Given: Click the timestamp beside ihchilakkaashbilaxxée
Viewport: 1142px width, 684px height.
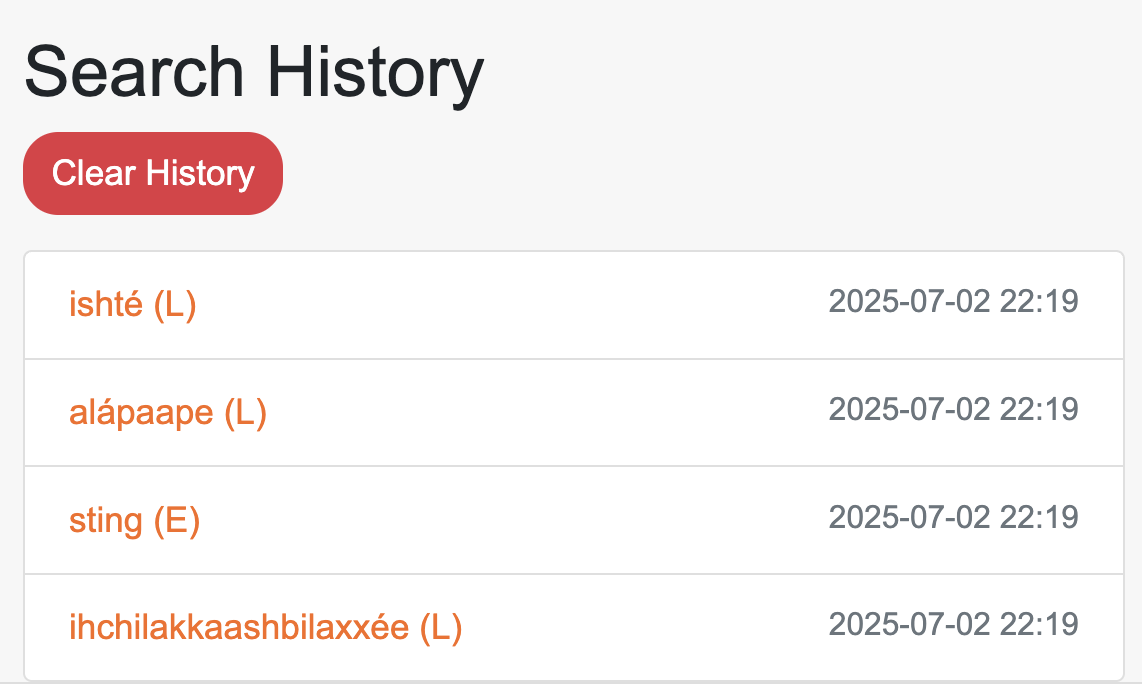Looking at the screenshot, I should click(953, 624).
